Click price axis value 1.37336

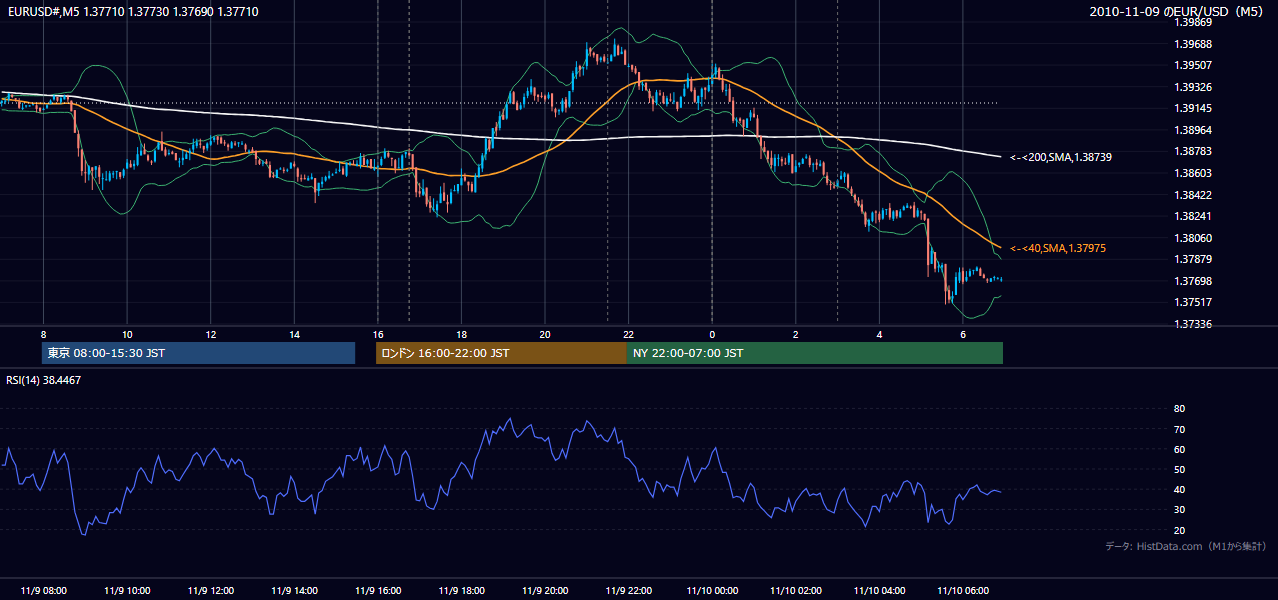1192,324
